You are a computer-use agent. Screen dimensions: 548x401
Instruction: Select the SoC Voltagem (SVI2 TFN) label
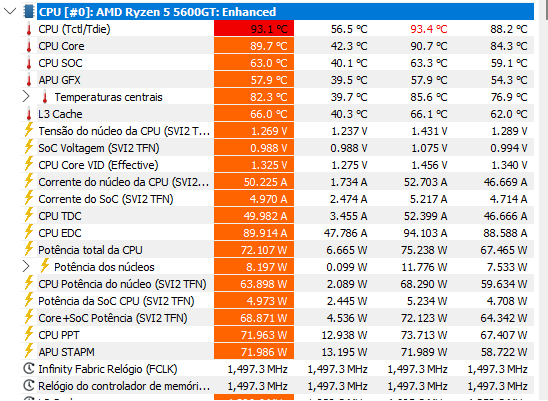point(99,148)
